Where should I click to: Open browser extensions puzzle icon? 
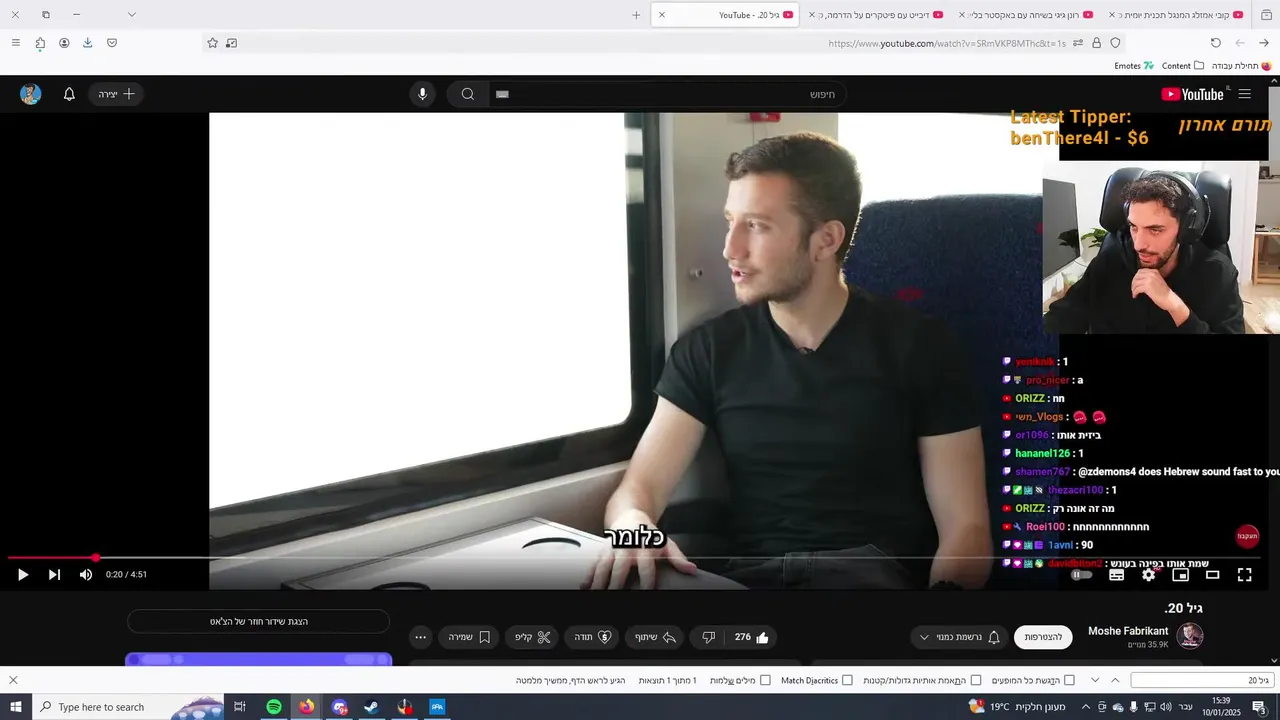(x=40, y=43)
